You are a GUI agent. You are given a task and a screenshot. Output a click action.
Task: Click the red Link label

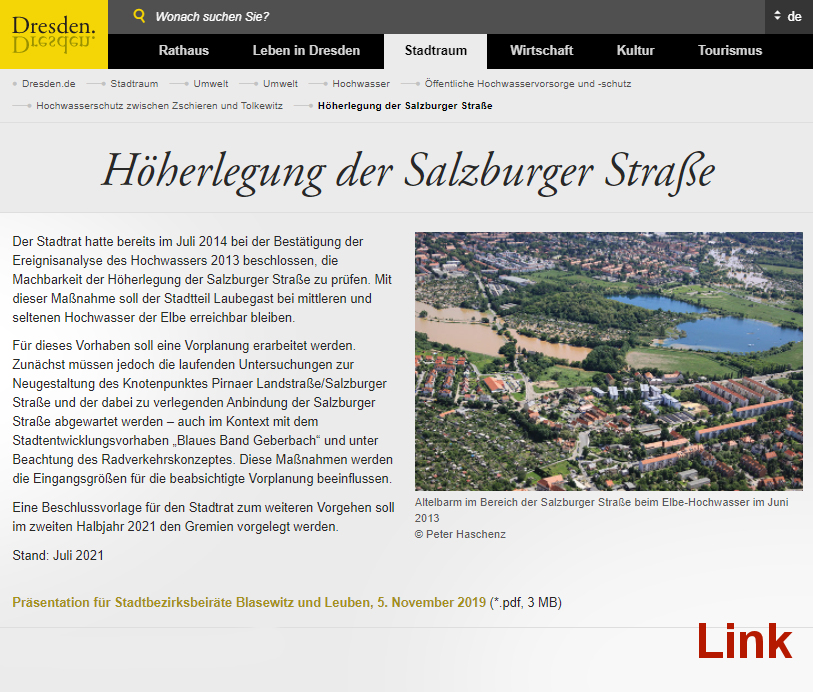pos(744,641)
